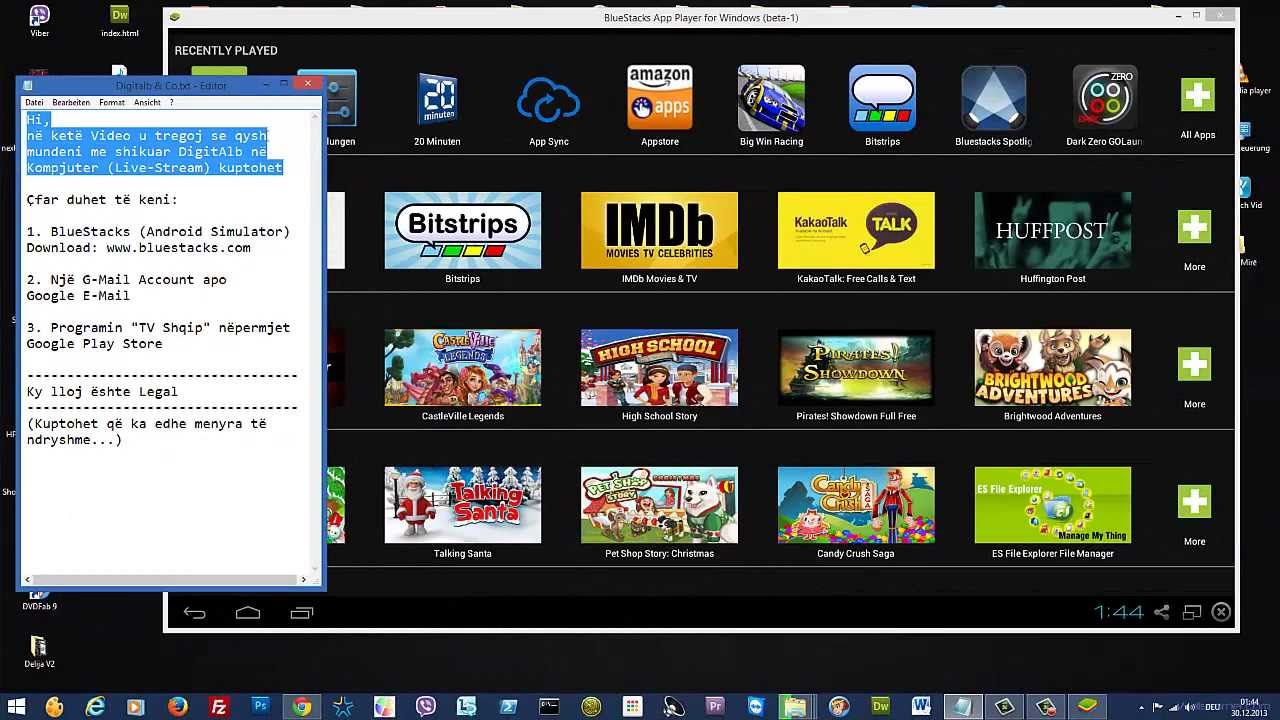The height and width of the screenshot is (720, 1280).
Task: Click the BlueStacks share icon
Action: (1162, 612)
